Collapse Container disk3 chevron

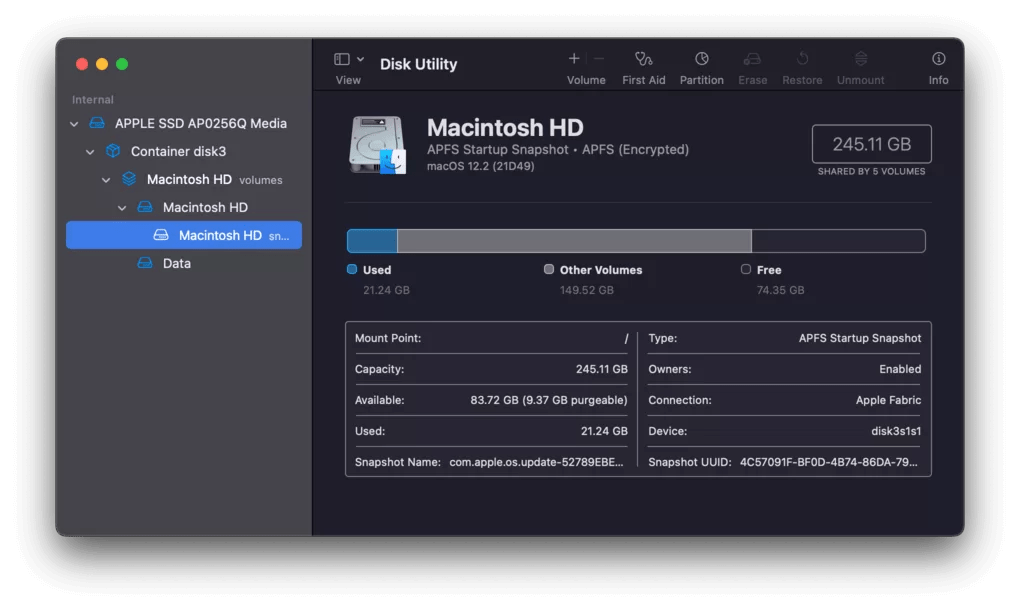[x=90, y=152]
